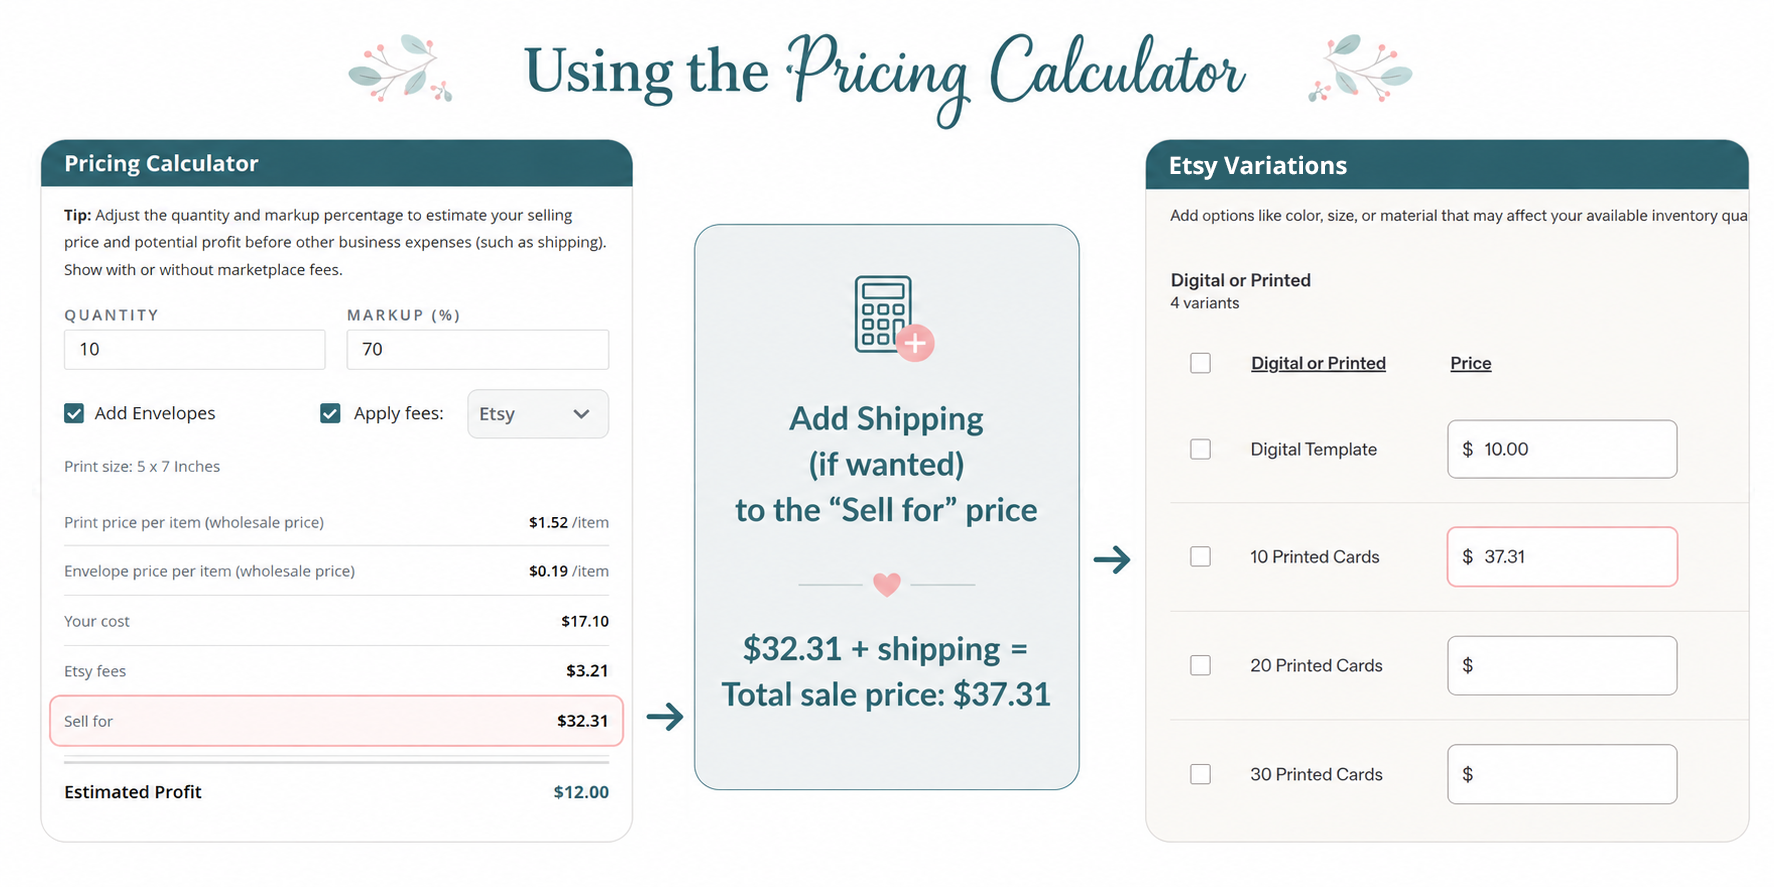Uncheck the Add Envelopes checkbox
The image size is (1774, 887).
pyautogui.click(x=74, y=413)
